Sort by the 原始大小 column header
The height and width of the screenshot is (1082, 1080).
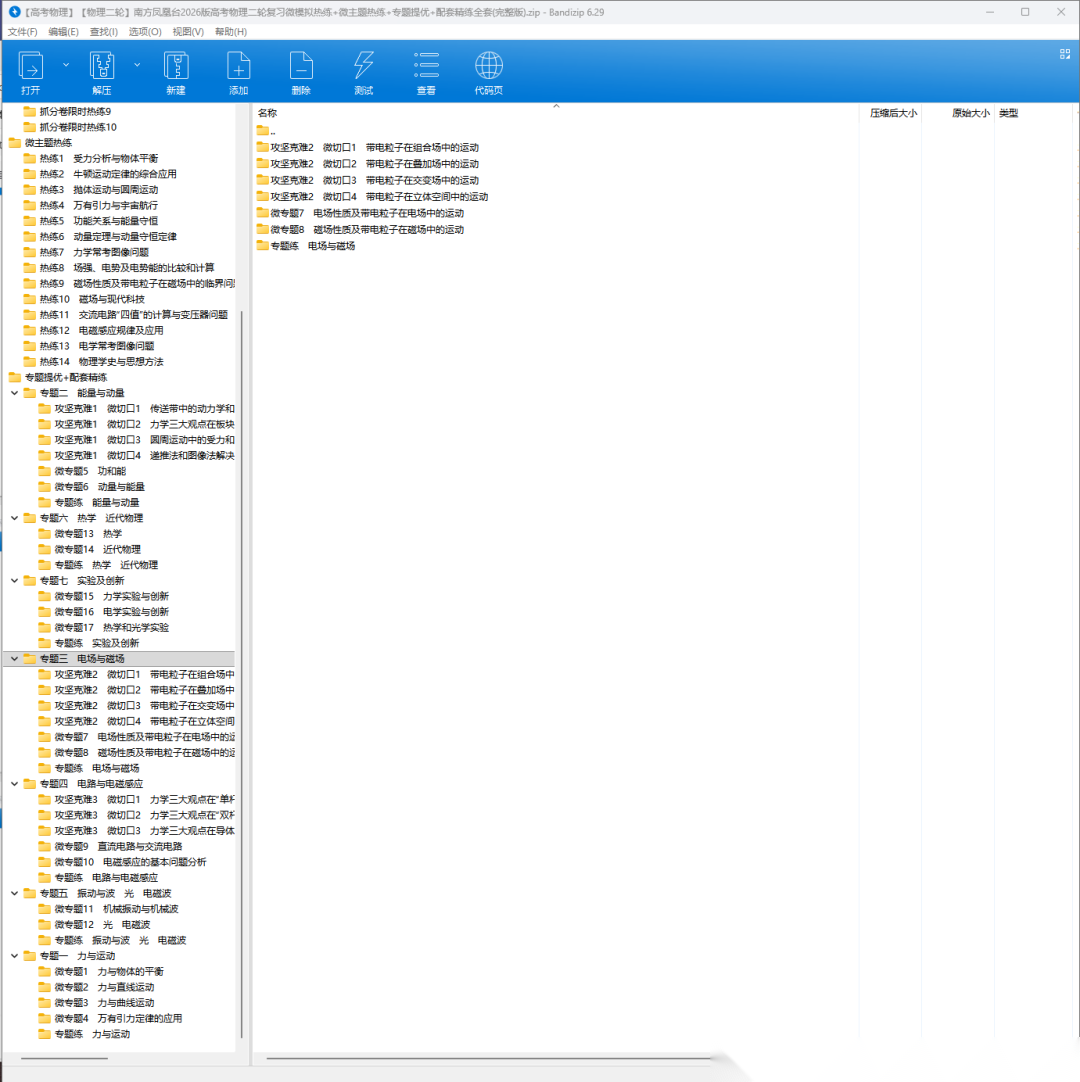pos(969,113)
